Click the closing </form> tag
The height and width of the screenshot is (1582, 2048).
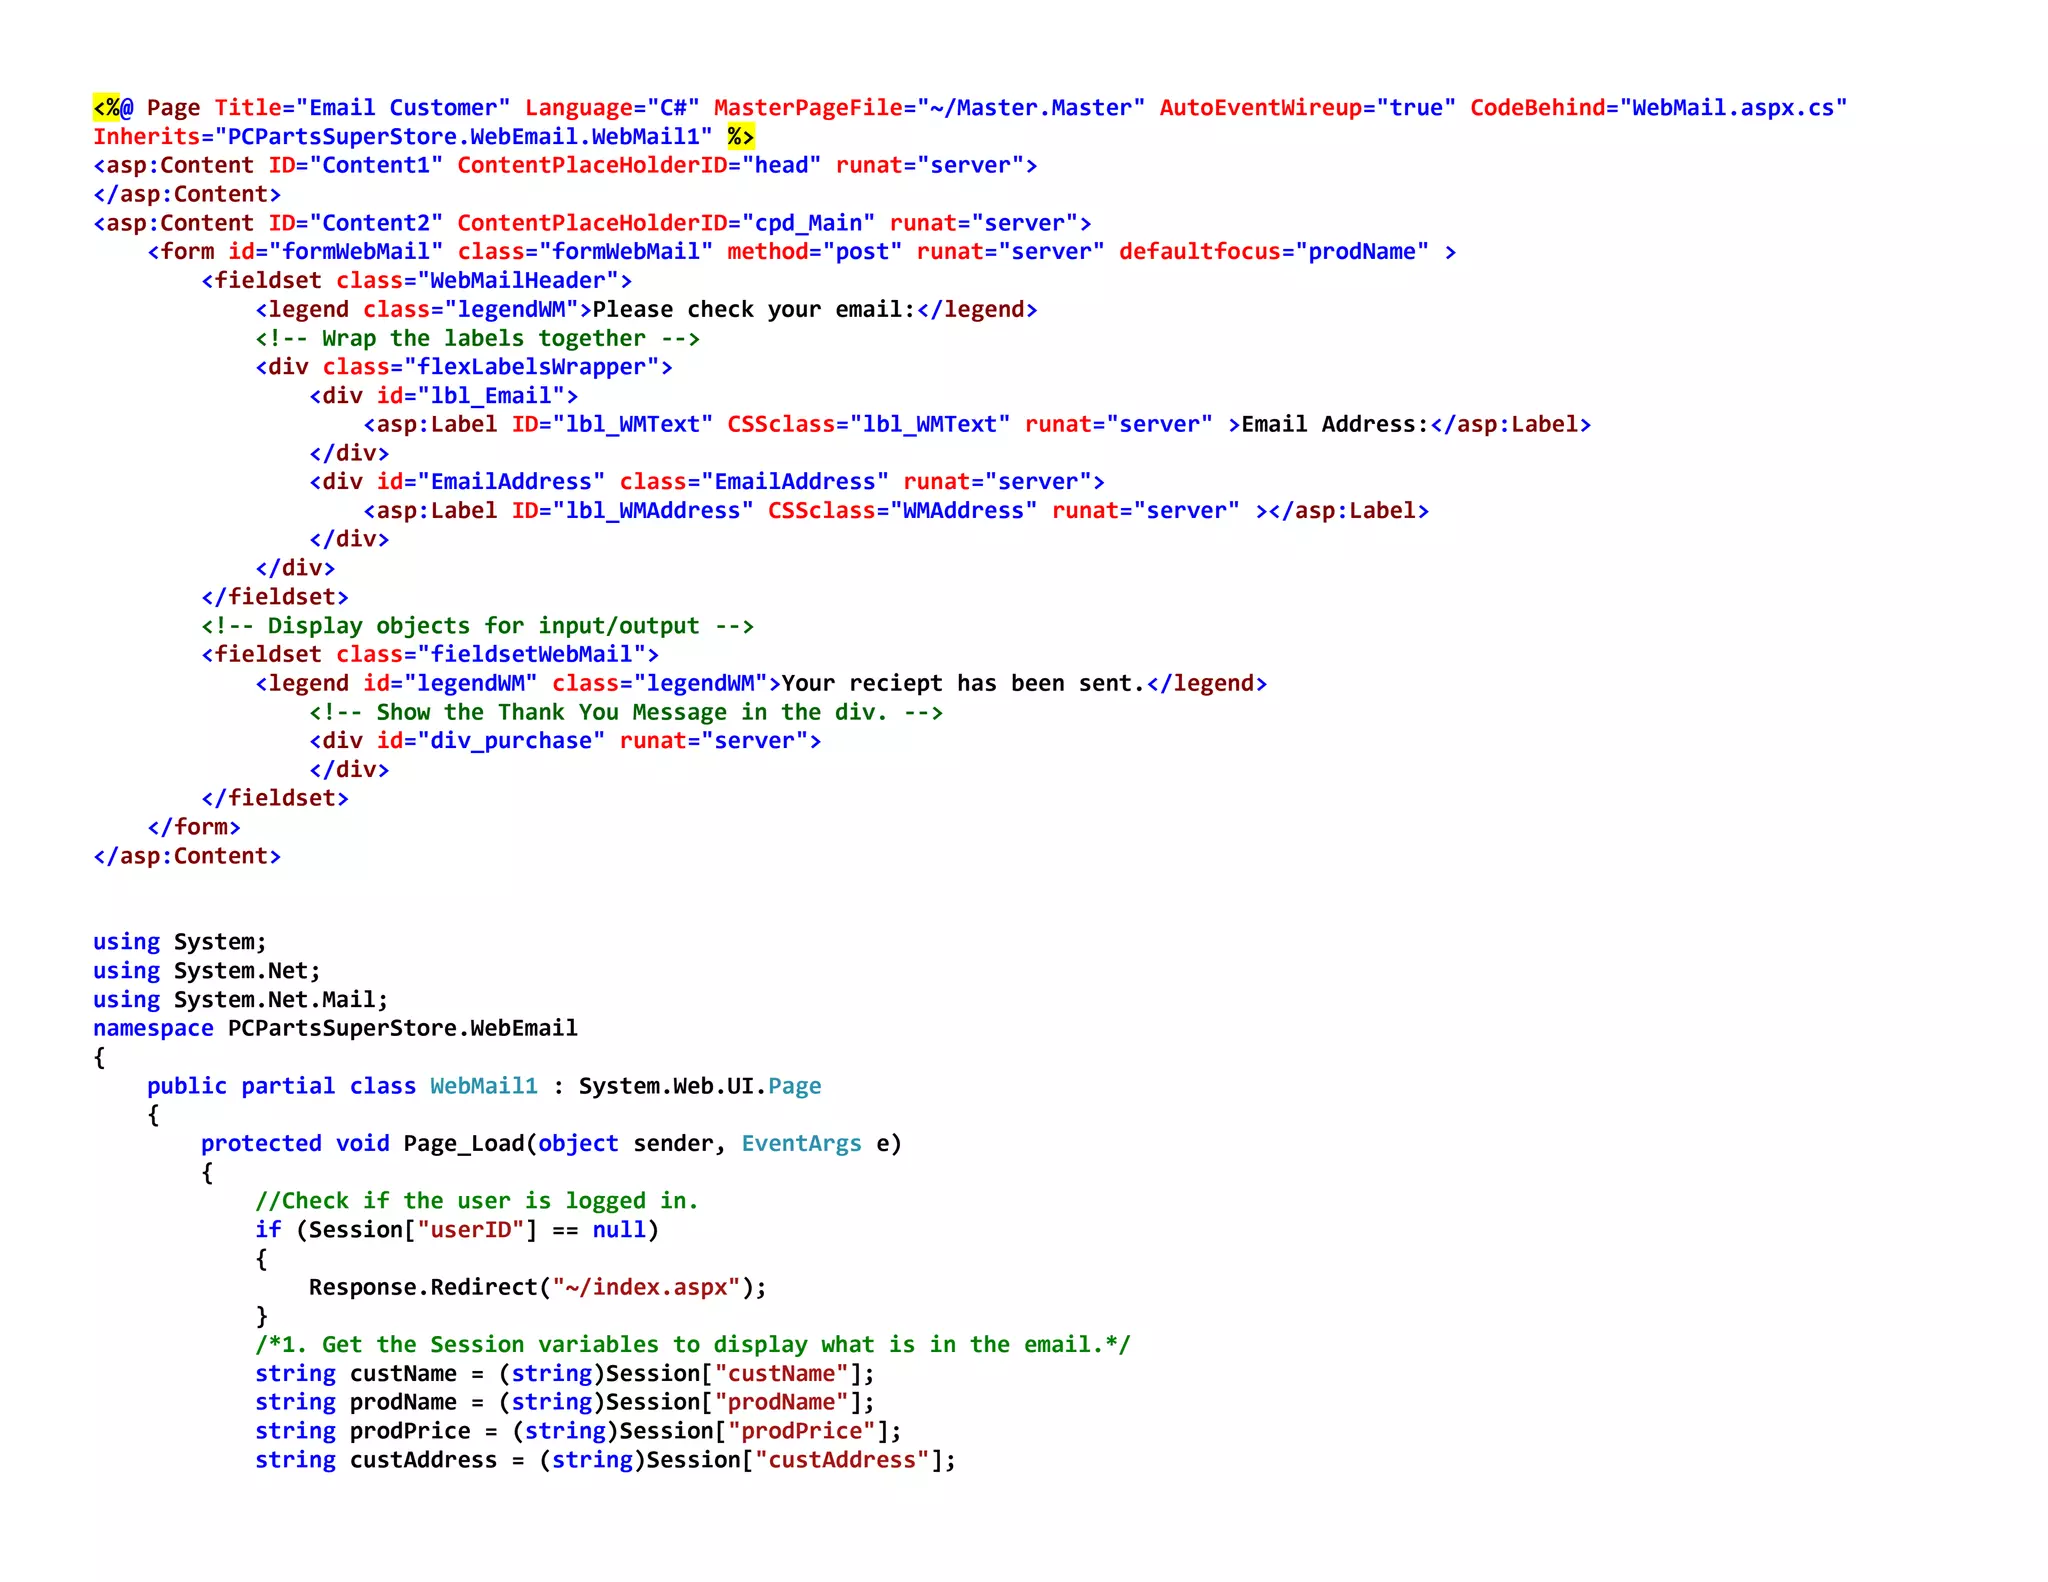pyautogui.click(x=194, y=827)
